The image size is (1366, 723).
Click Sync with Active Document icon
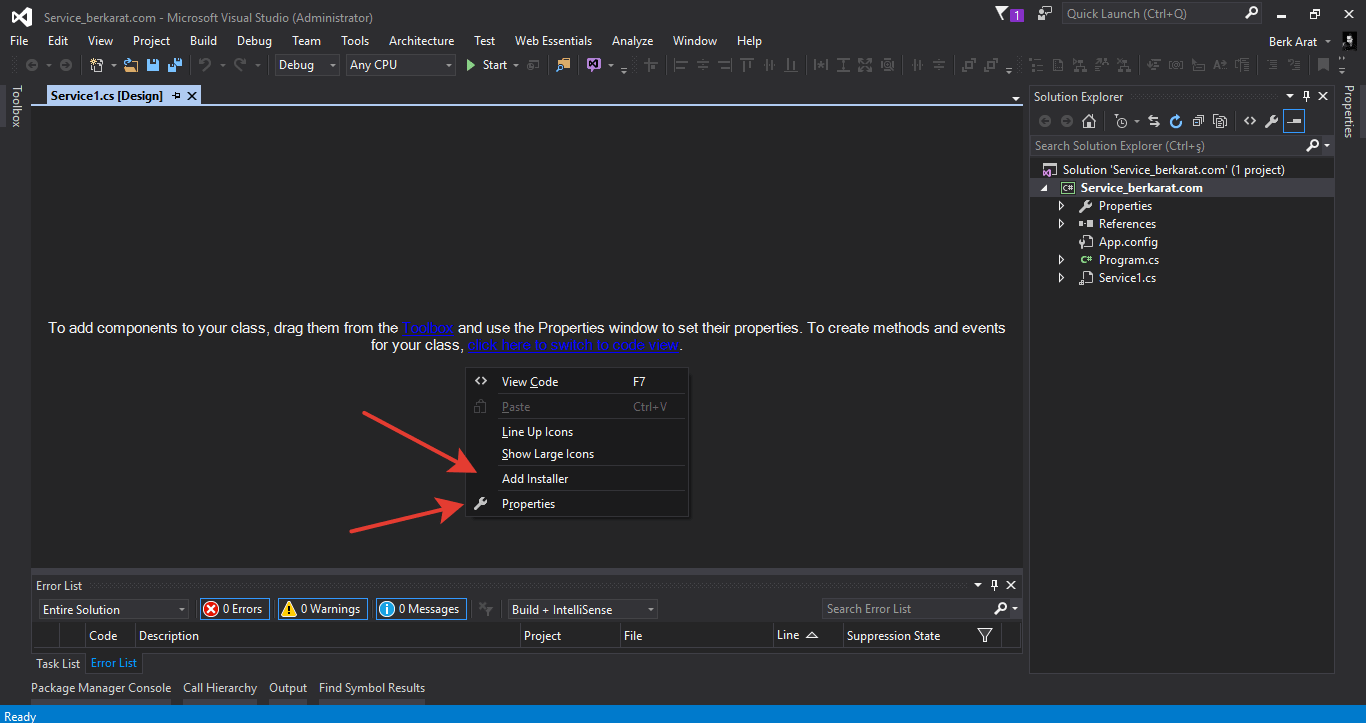1154,121
